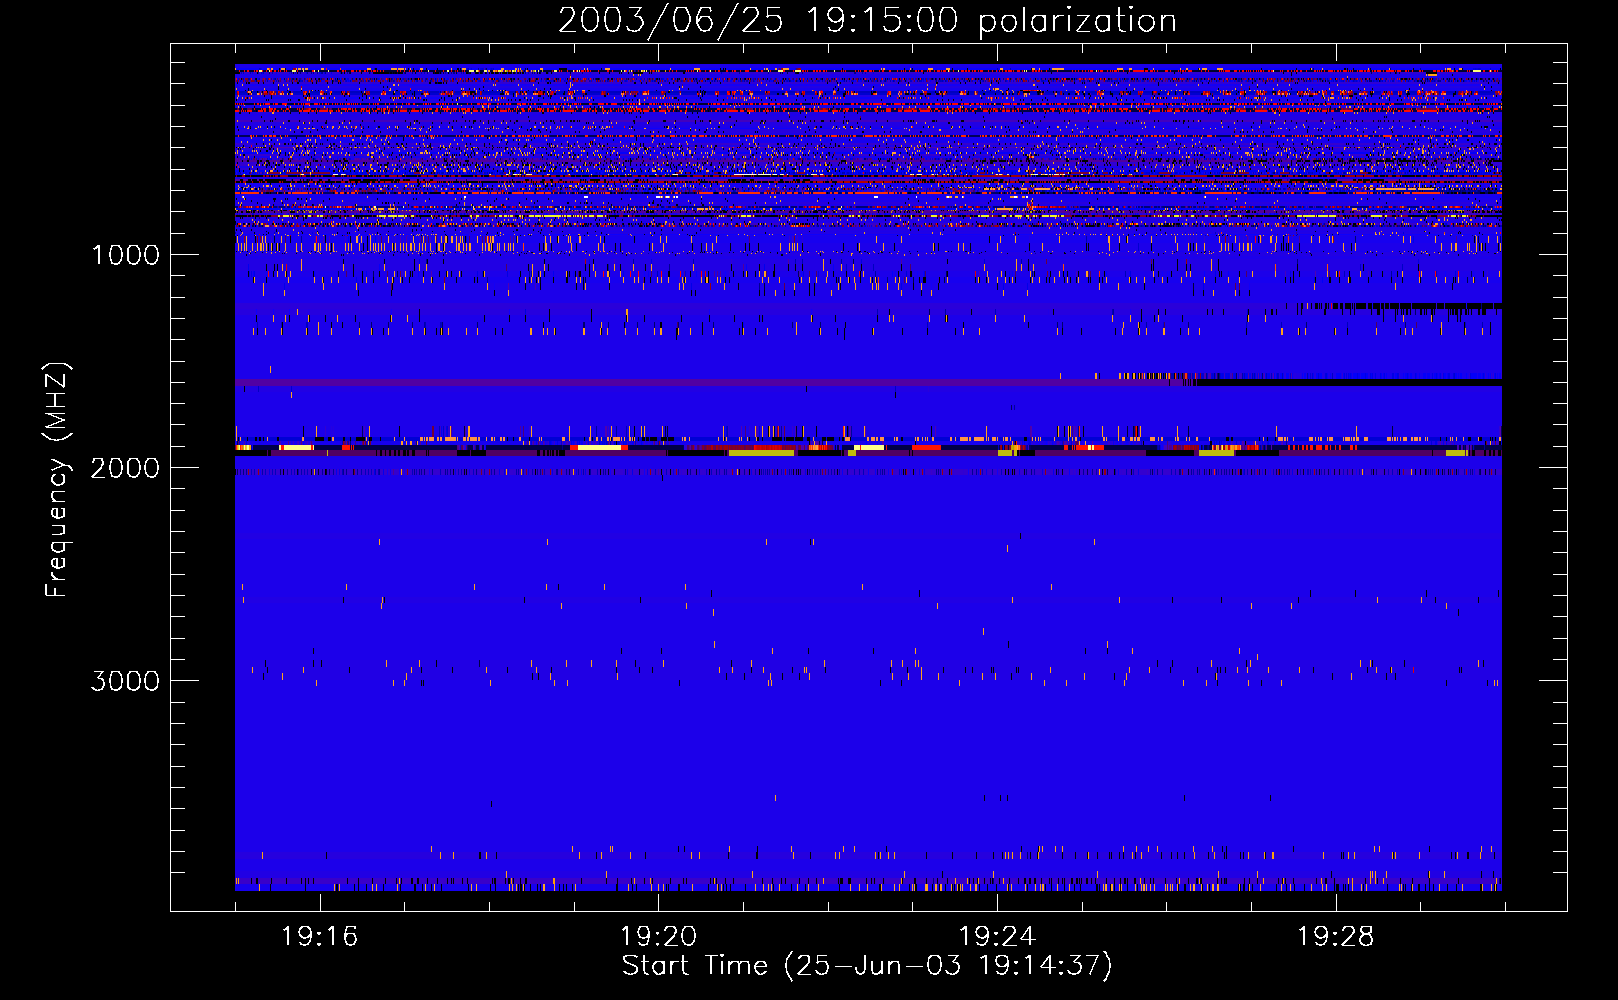Viewport: 1618px width, 1000px height.
Task: Click the 3000 frequency tick label
Action: (125, 681)
